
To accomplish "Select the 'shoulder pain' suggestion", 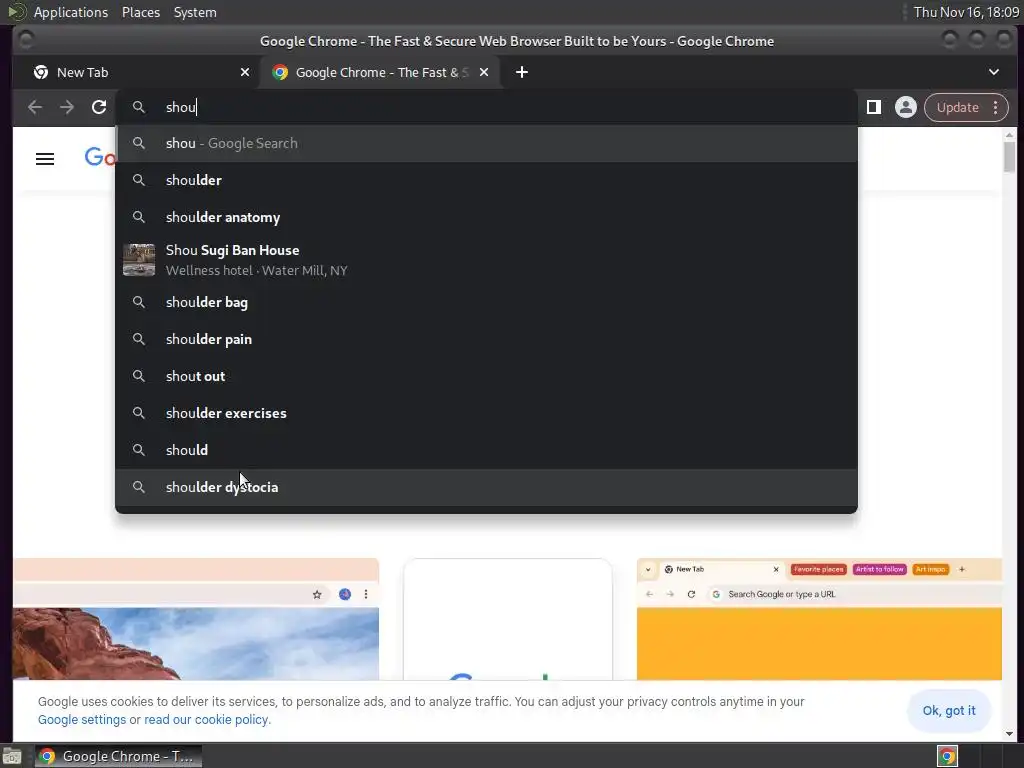I will coord(486,340).
